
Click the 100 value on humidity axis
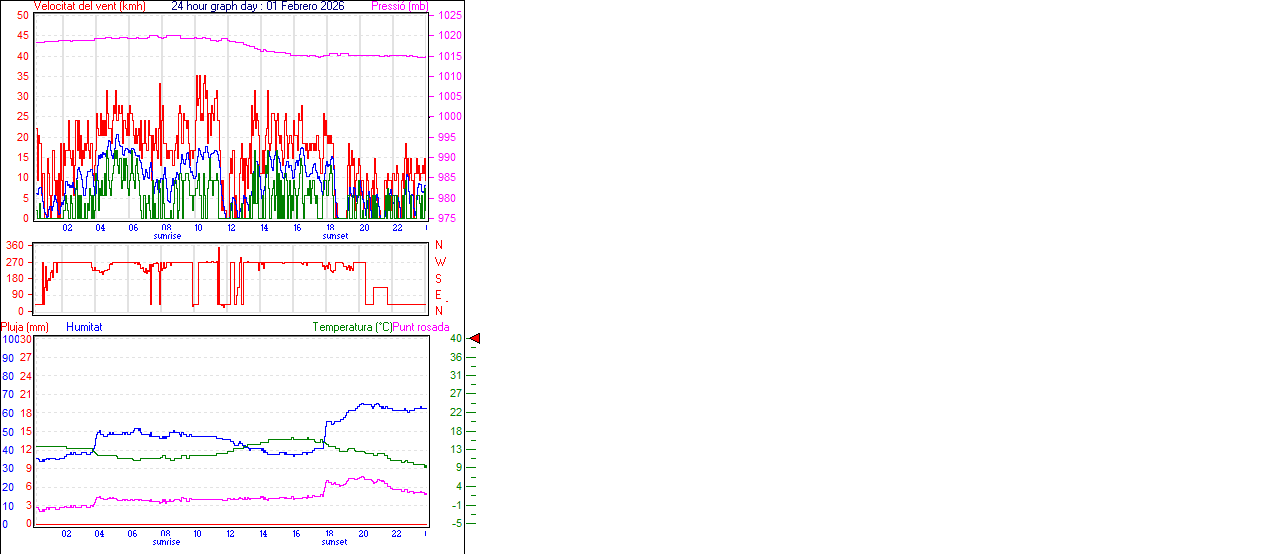[x=10, y=340]
